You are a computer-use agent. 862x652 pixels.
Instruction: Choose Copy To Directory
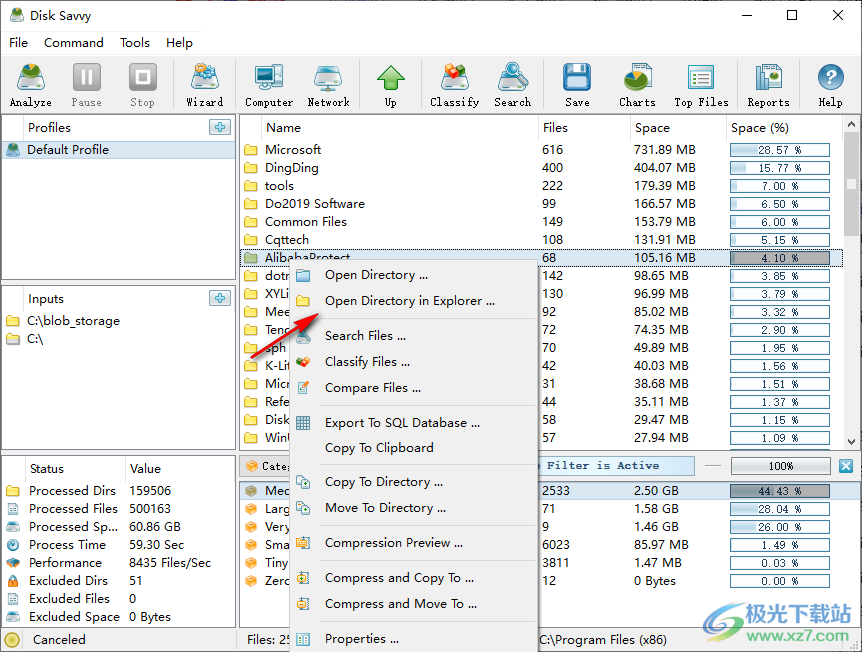click(x=413, y=482)
